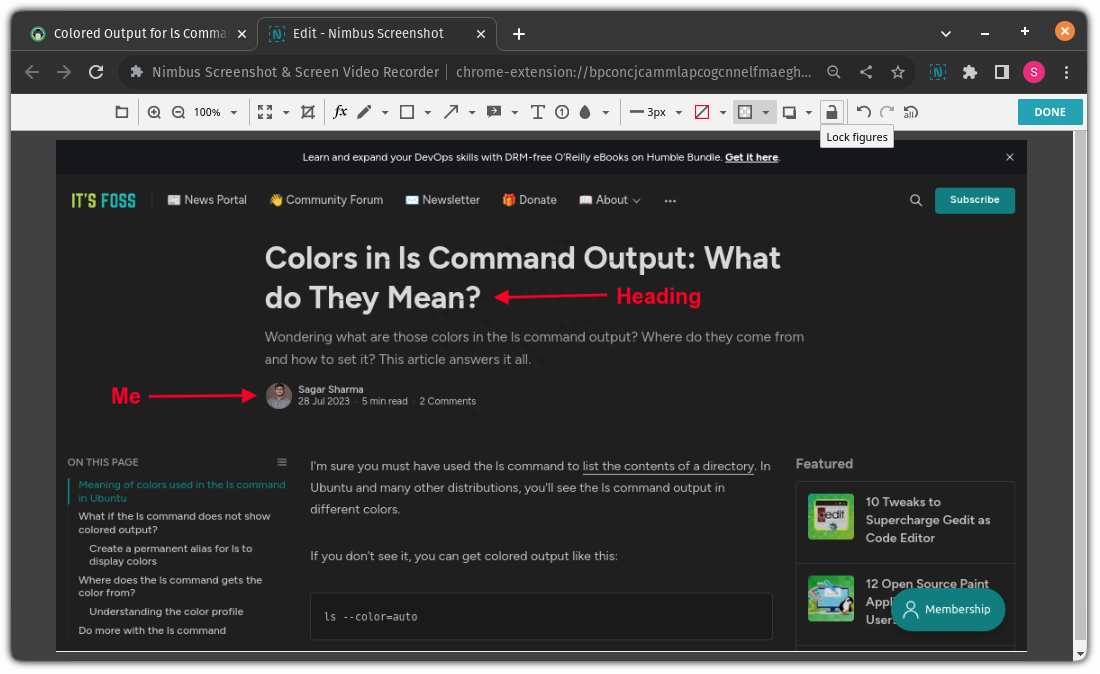
Task: Switch to Colored Output for ls Command tab
Action: pyautogui.click(x=140, y=33)
